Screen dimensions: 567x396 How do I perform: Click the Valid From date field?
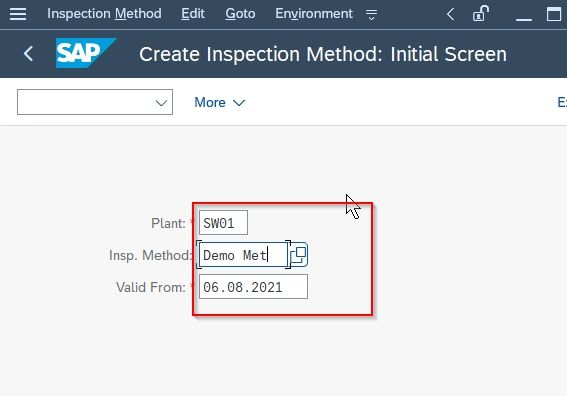pos(253,287)
